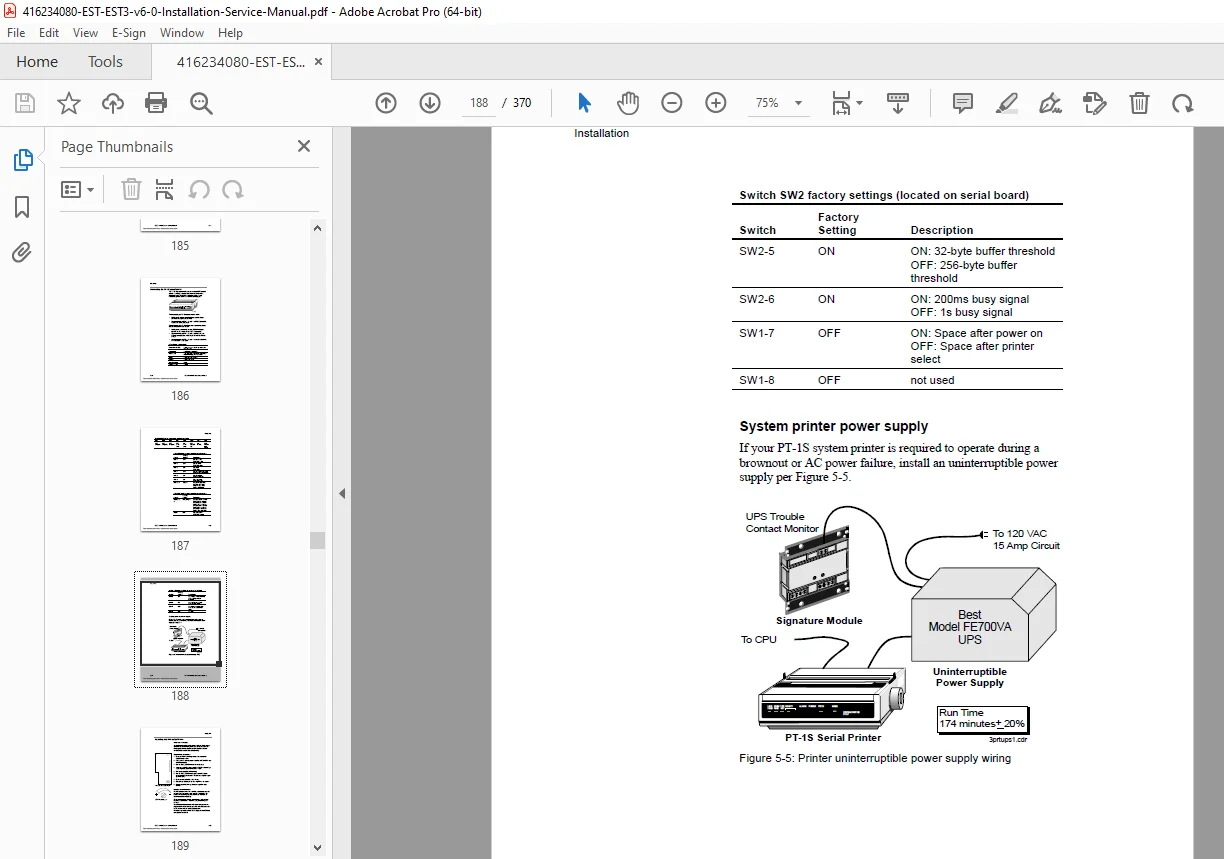Click the SW1-7 switch table cell

click(757, 334)
